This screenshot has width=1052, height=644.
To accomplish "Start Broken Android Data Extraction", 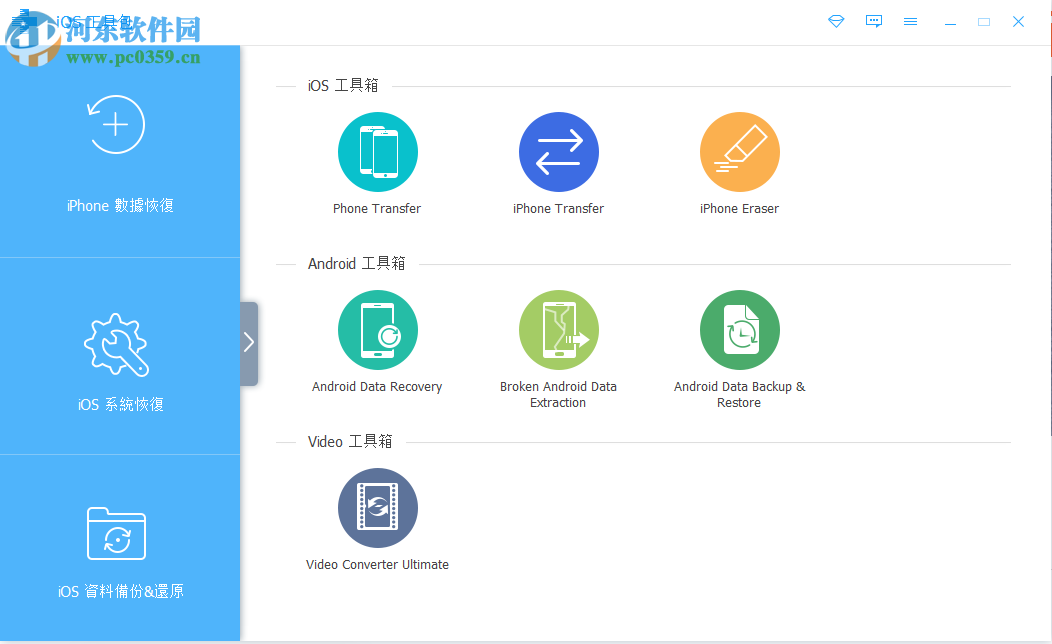I will 558,330.
